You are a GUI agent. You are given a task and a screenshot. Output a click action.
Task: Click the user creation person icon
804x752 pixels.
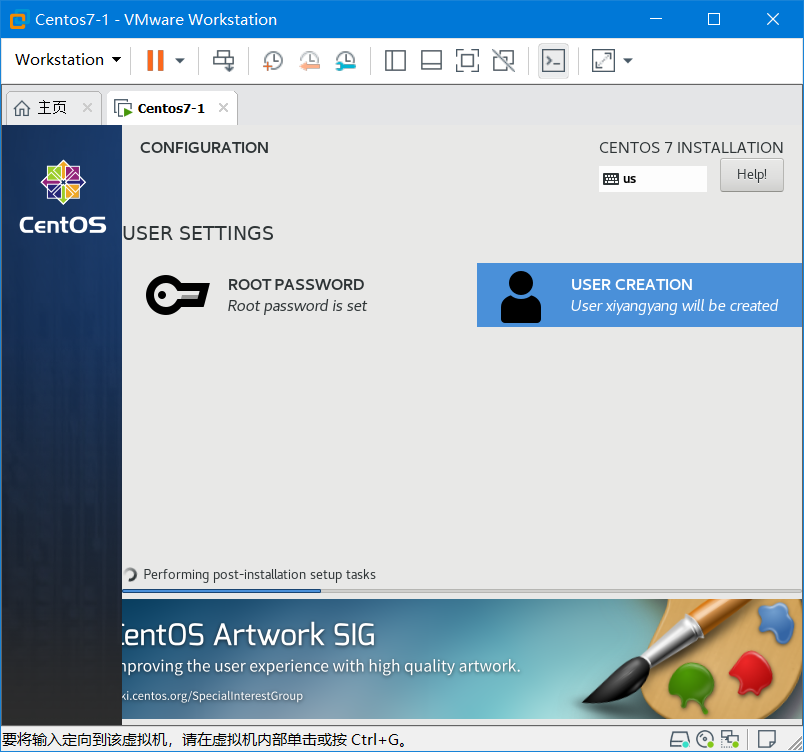[x=520, y=297]
